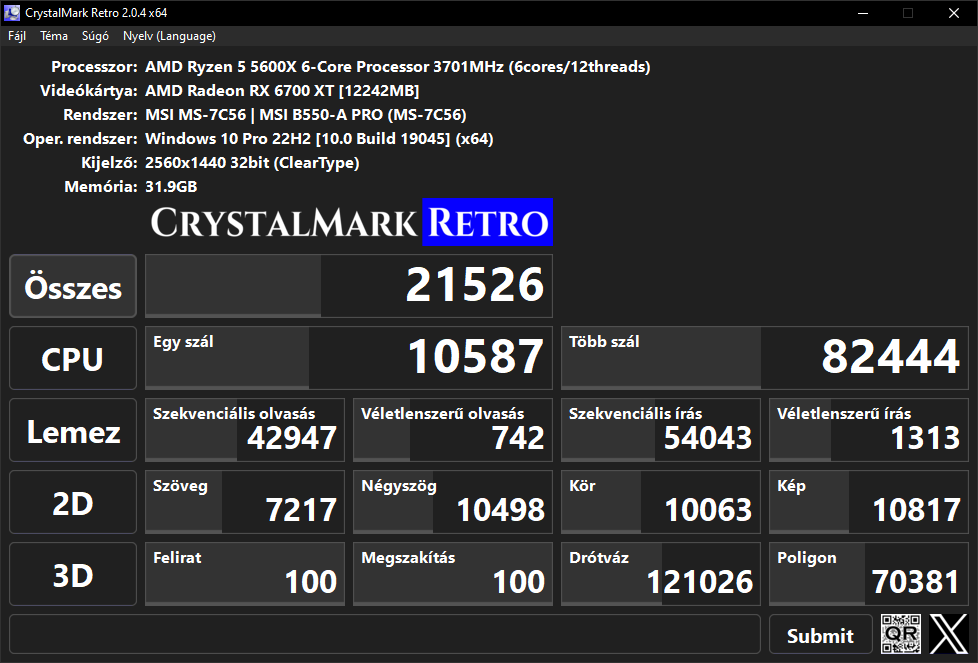Click the Kép score 10817
The height and width of the screenshot is (663, 978).
click(x=869, y=503)
